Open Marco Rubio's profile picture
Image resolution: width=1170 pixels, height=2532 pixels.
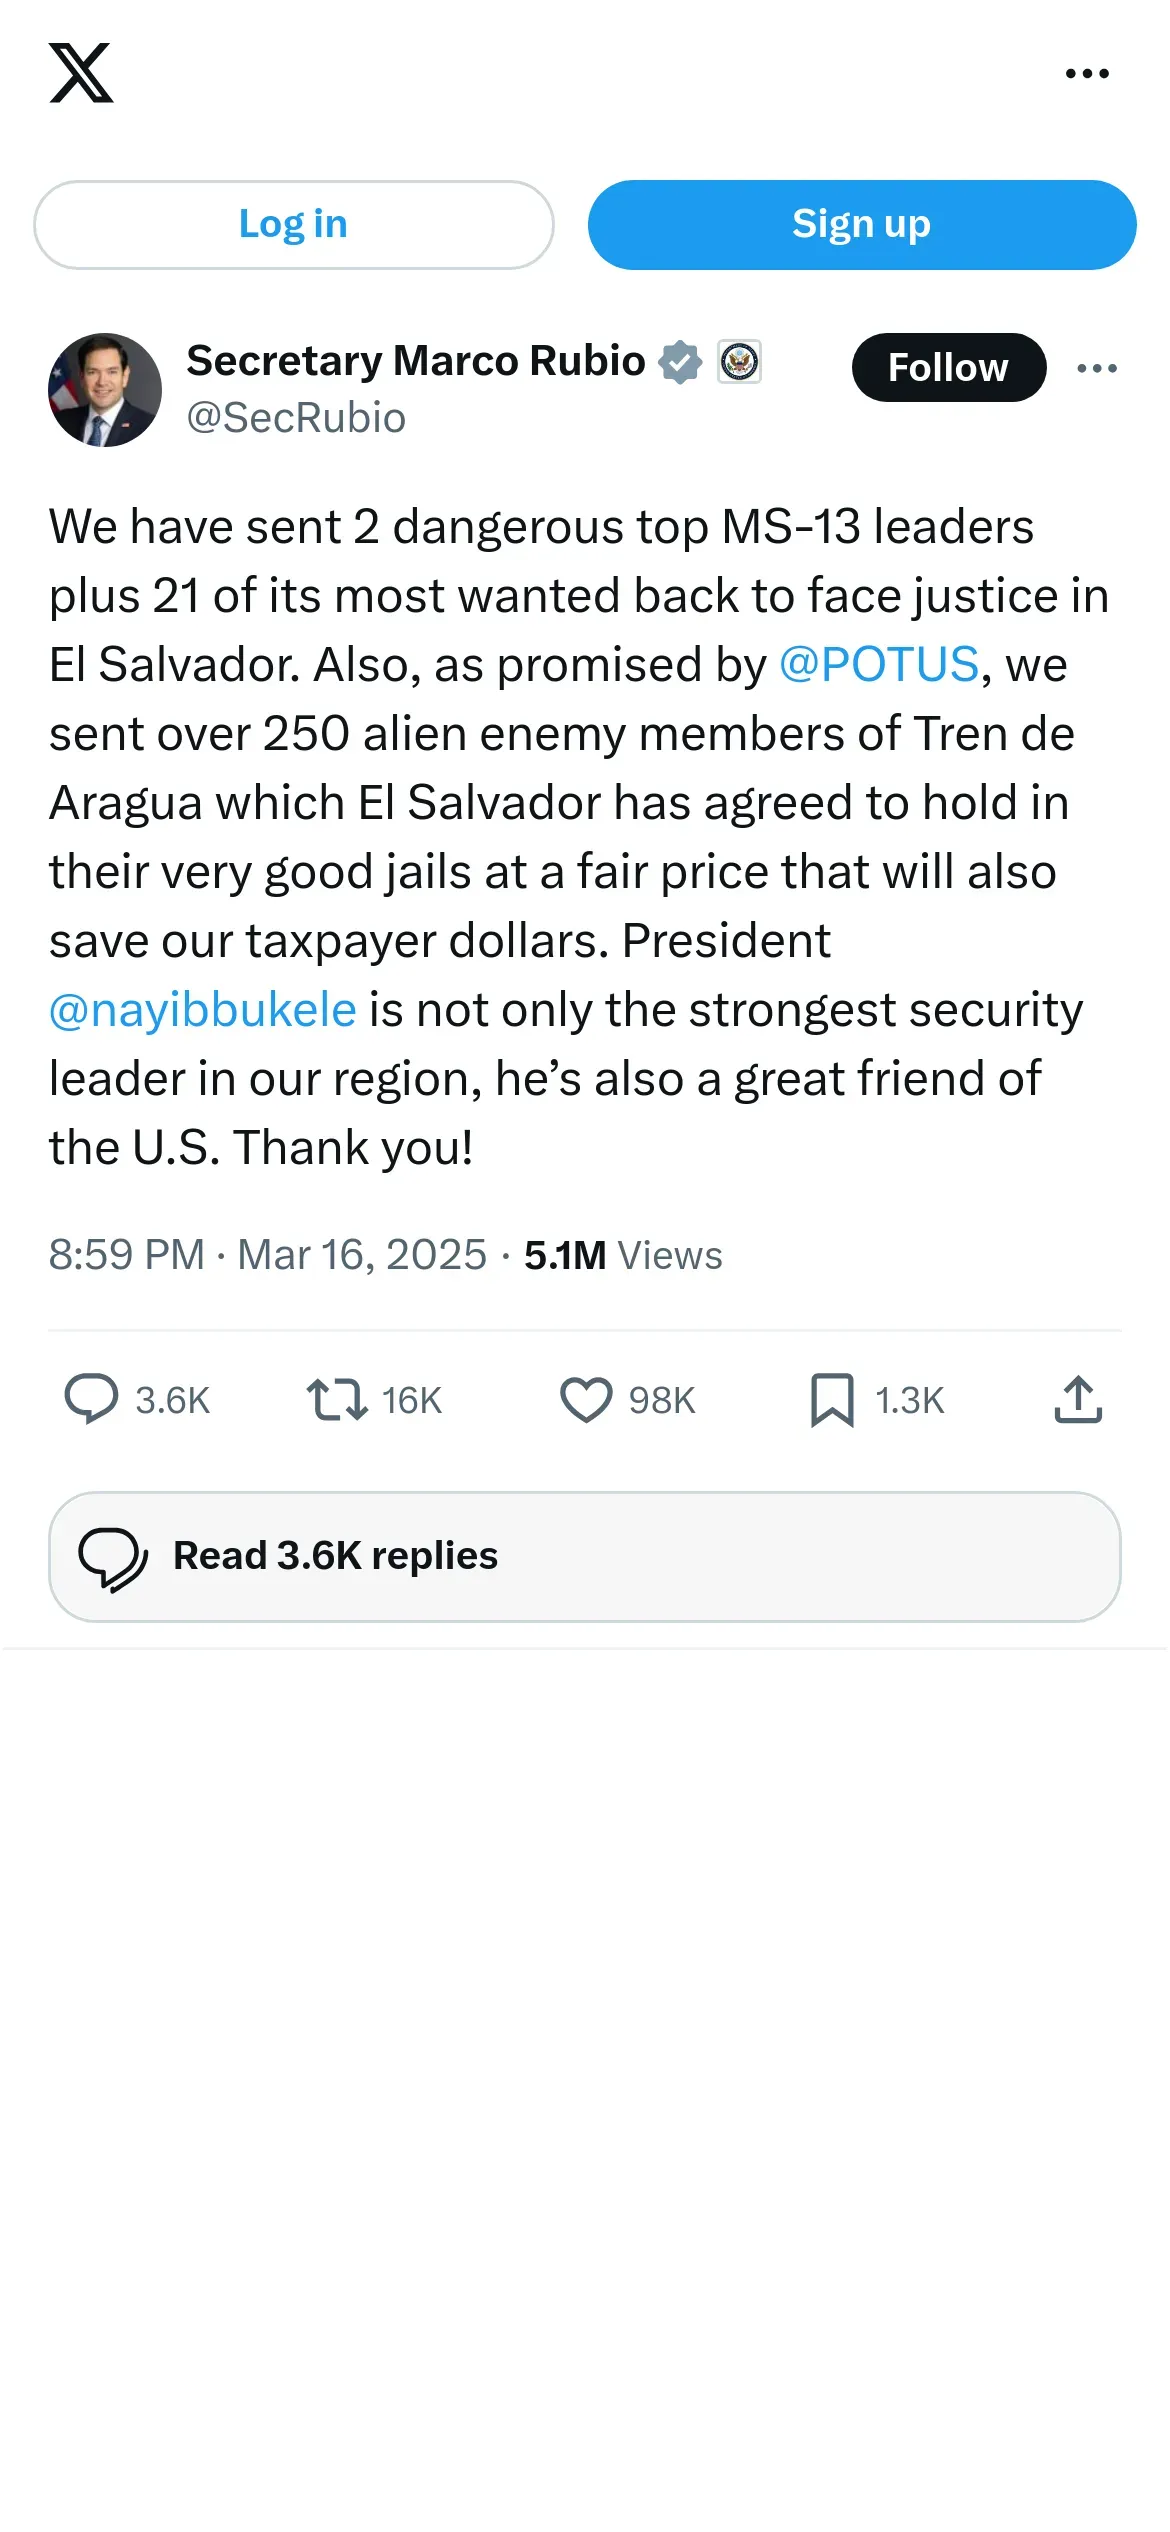(105, 390)
